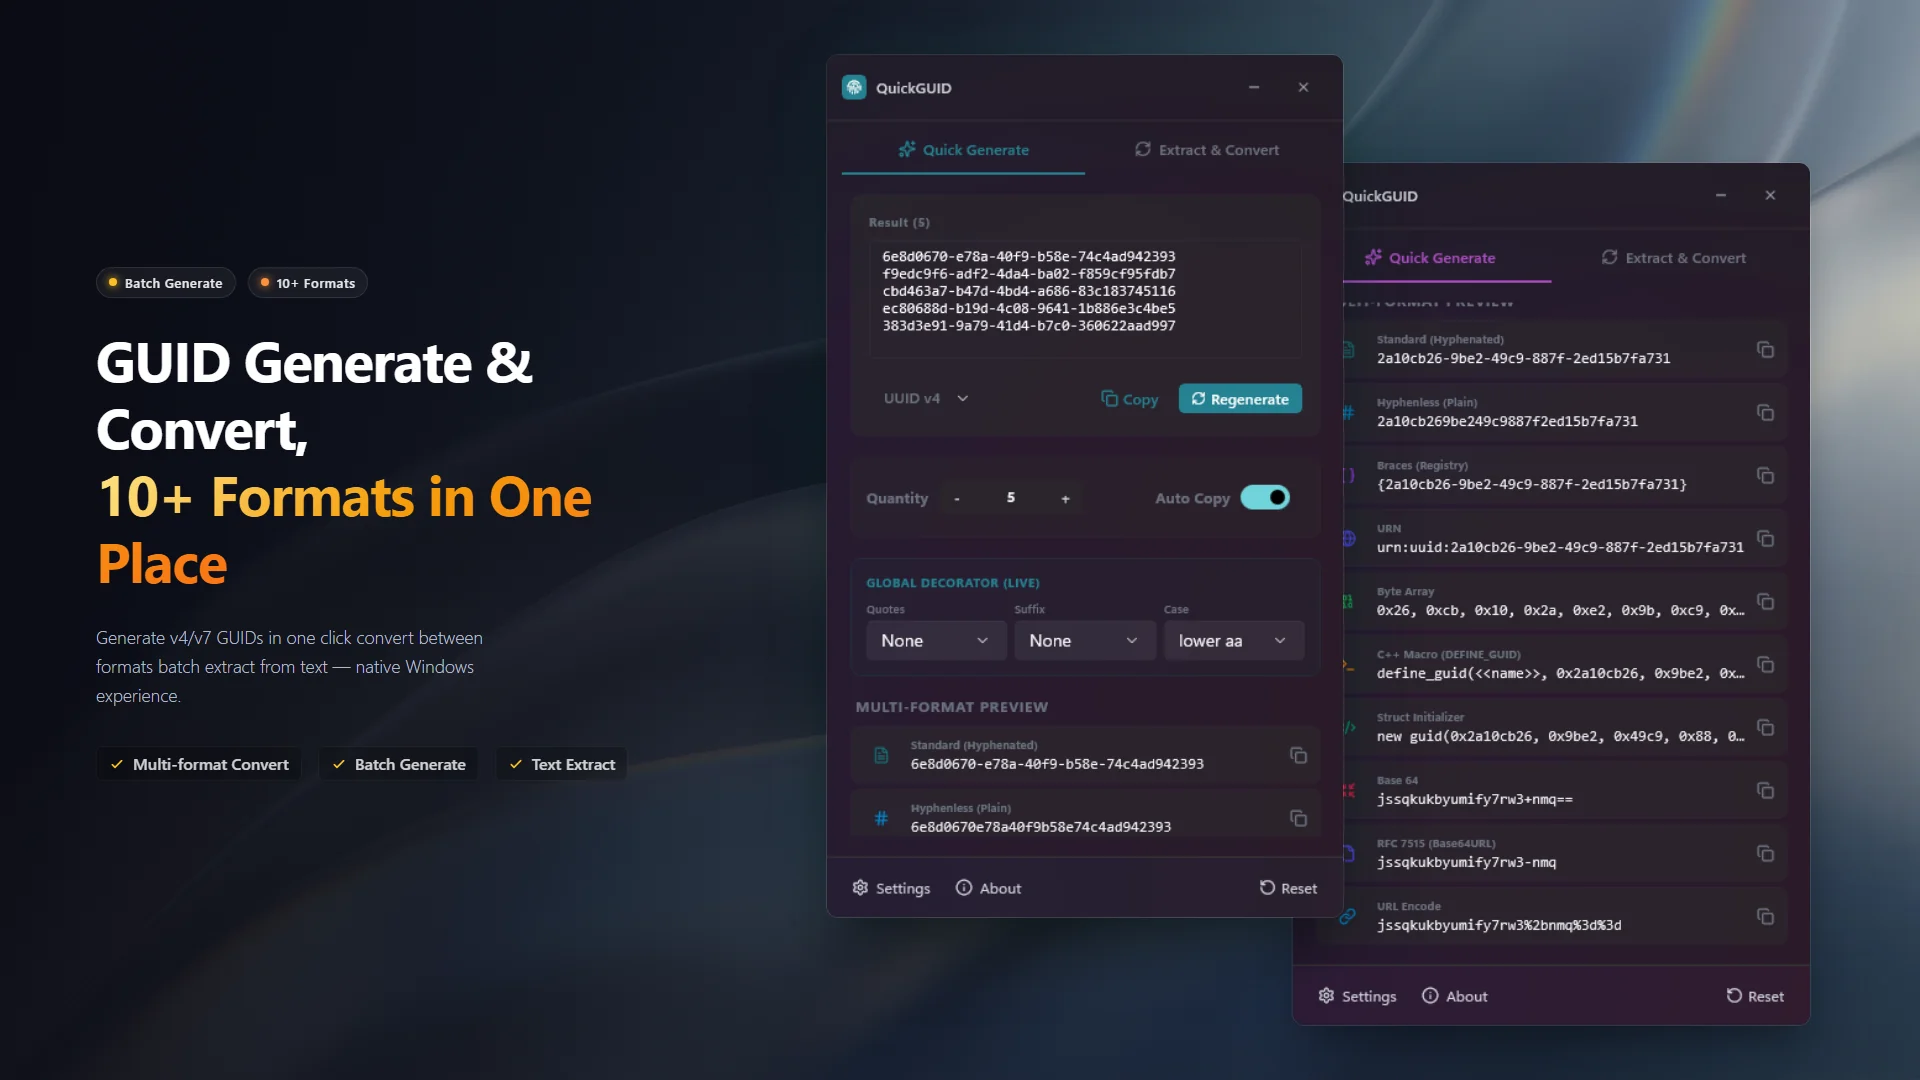This screenshot has width=1920, height=1080.
Task: Decrease quantity with the minus button
Action: click(957, 498)
